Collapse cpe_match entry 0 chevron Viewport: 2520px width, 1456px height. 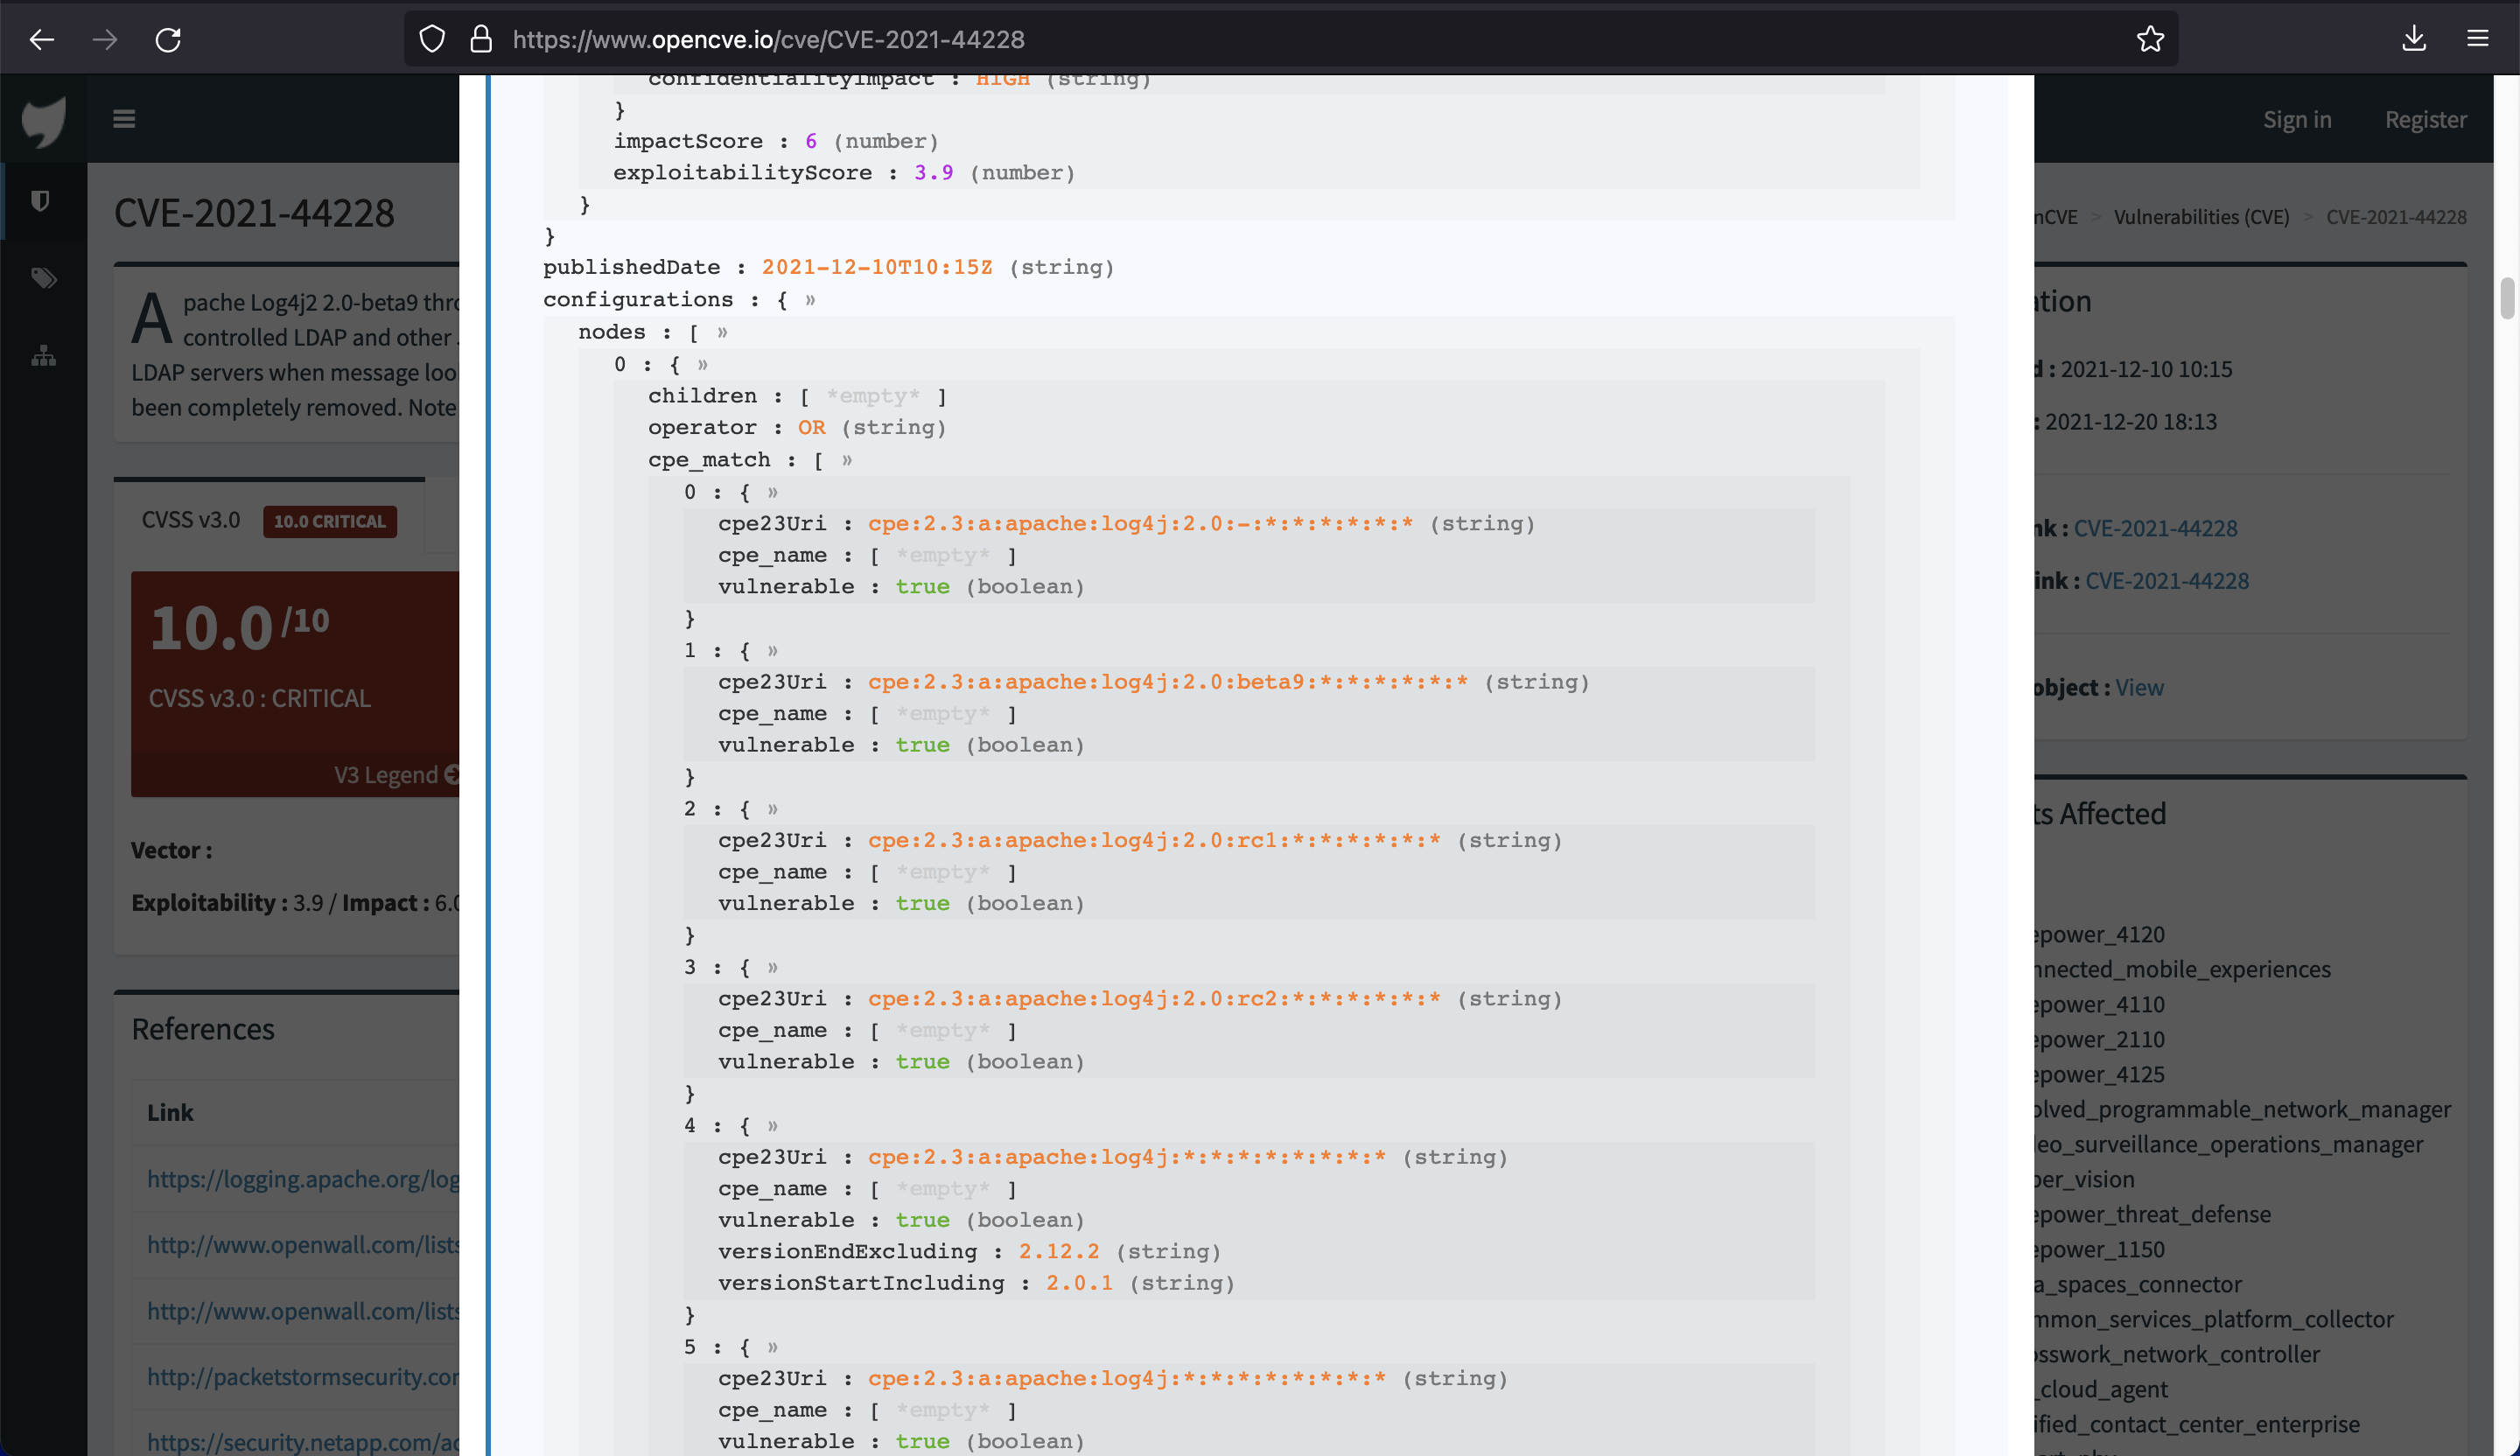pyautogui.click(x=771, y=492)
